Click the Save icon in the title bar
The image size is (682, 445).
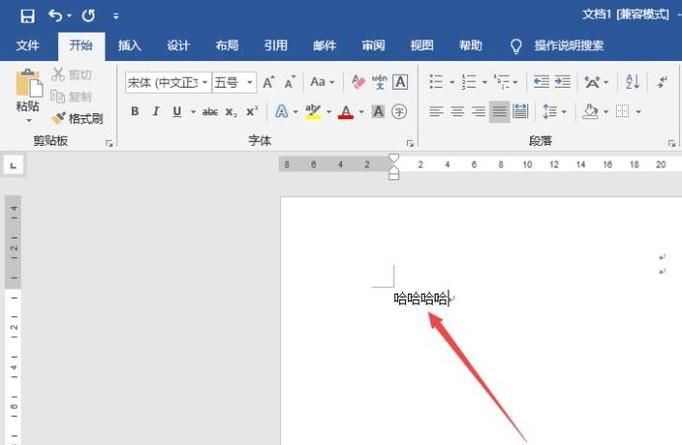point(27,16)
